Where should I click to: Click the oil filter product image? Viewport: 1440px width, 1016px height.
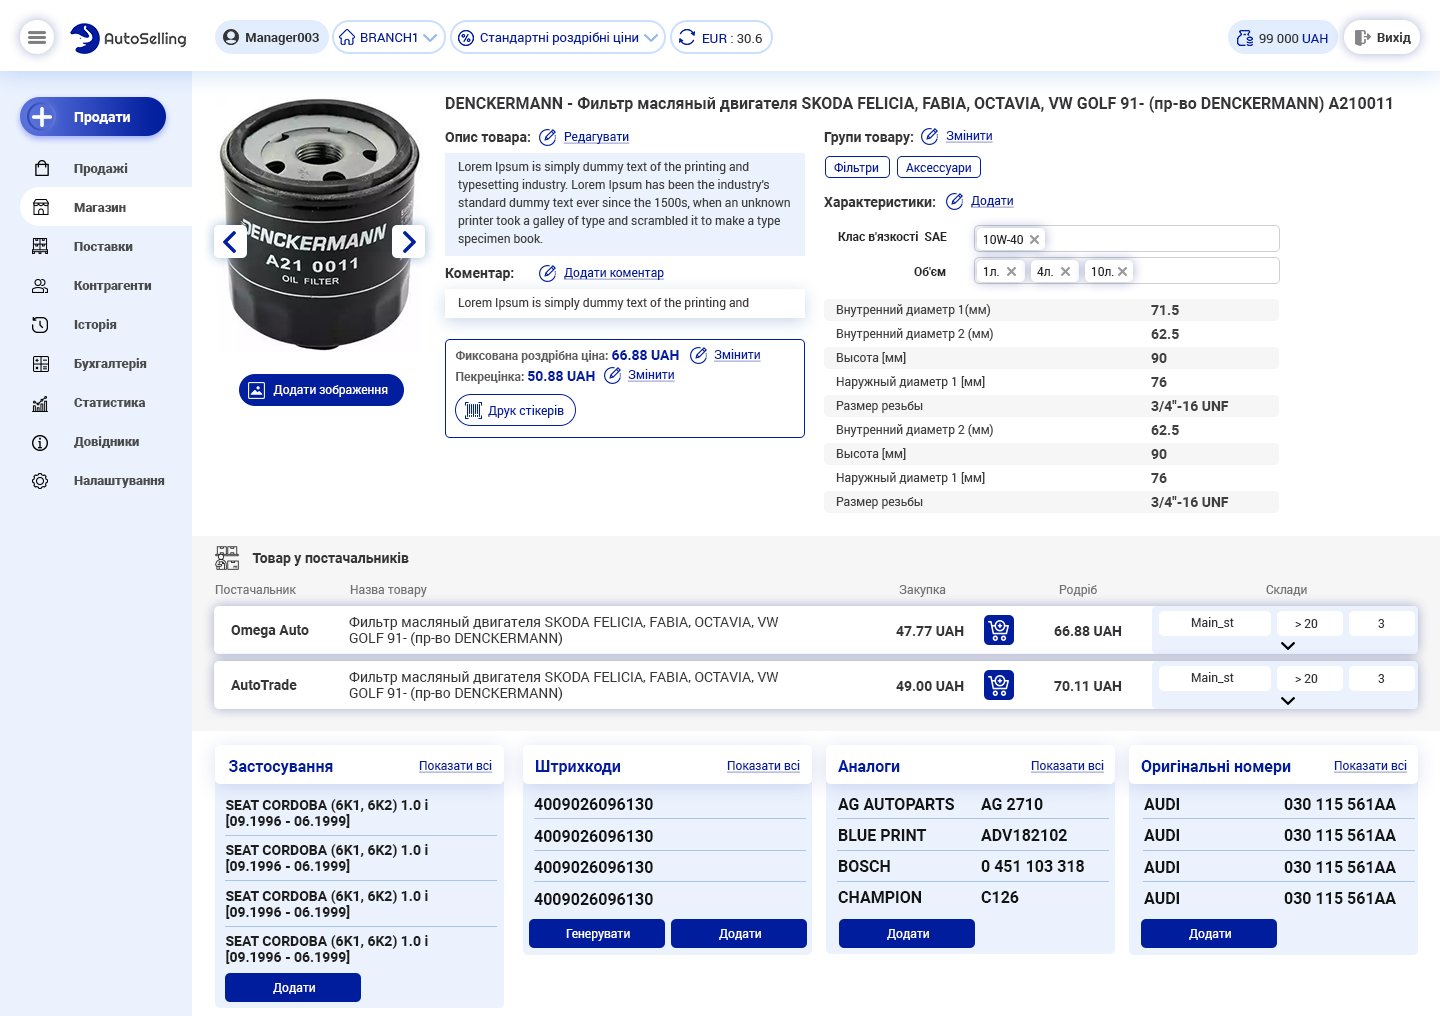click(x=320, y=222)
